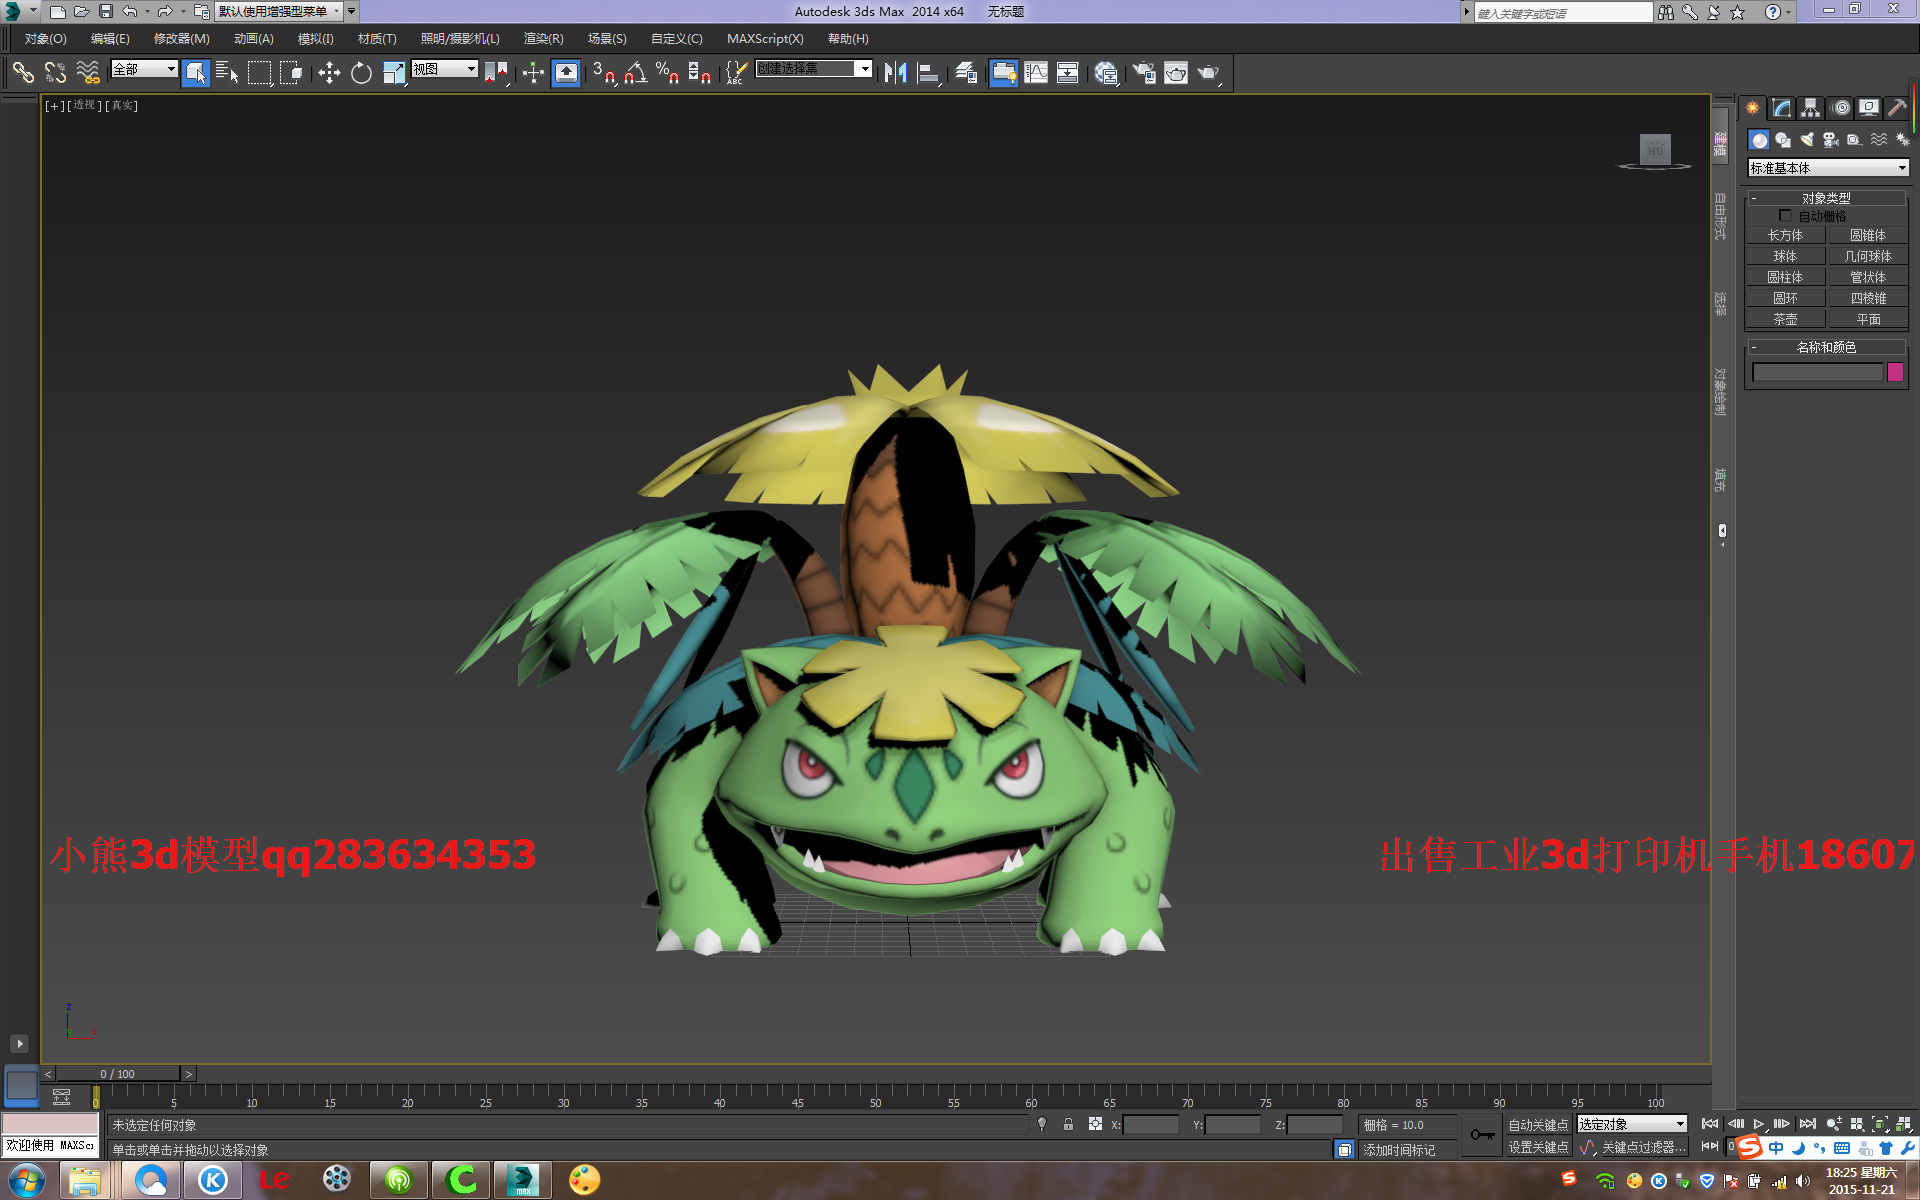
Task: Select the Rectangular Selection Region tool
Action: coord(259,72)
